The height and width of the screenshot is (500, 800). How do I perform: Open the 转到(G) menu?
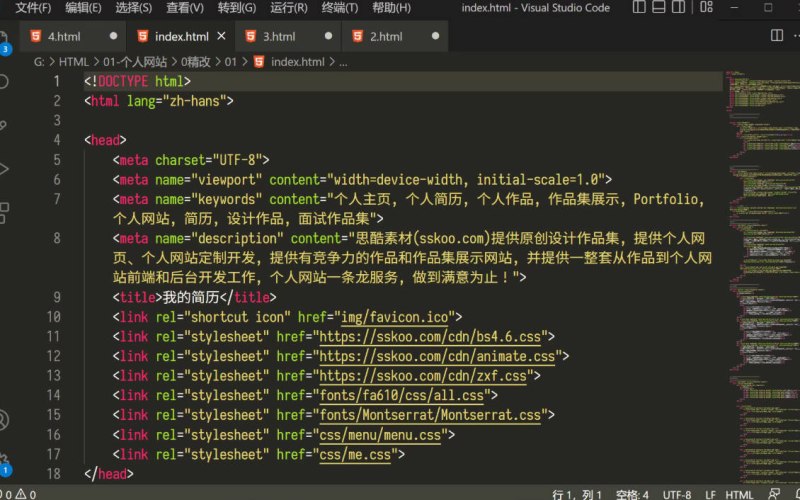pyautogui.click(x=237, y=8)
